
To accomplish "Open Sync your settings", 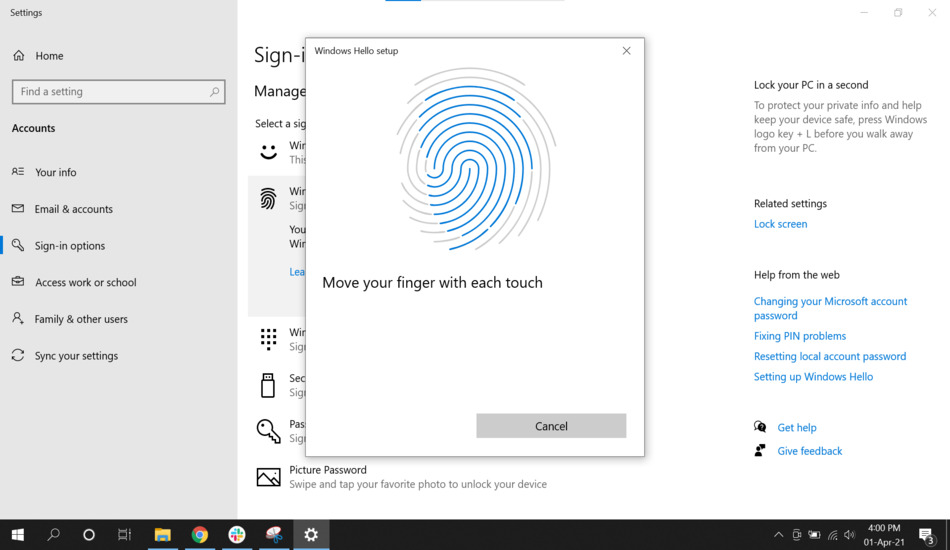I will pos(76,356).
